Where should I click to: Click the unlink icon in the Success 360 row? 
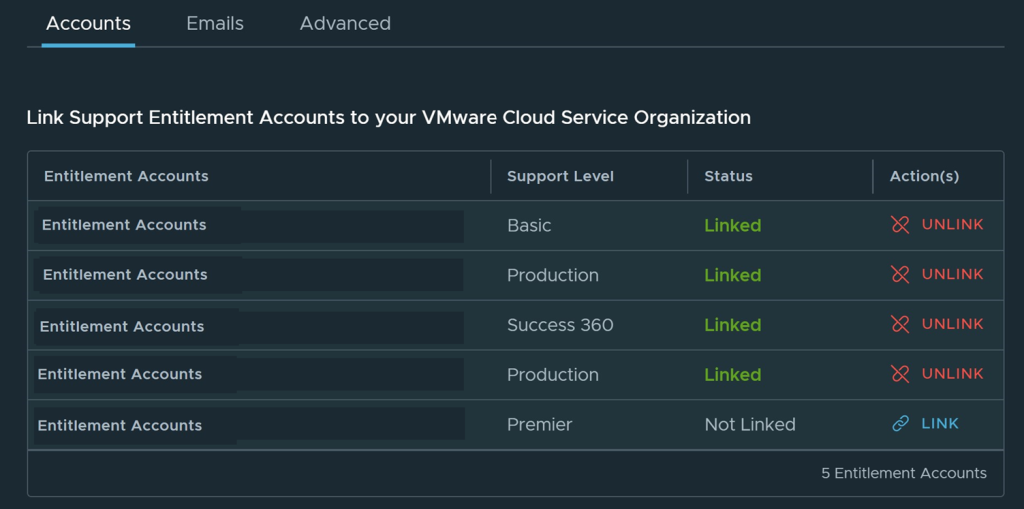coord(900,324)
